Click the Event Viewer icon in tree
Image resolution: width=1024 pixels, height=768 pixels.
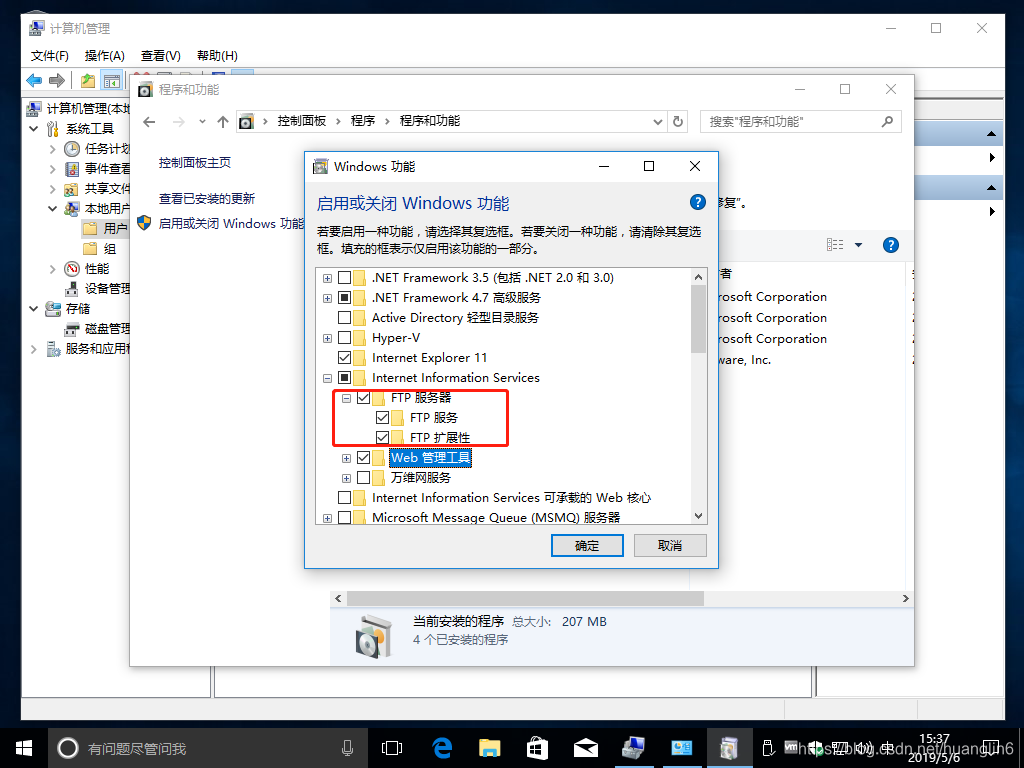coord(72,169)
